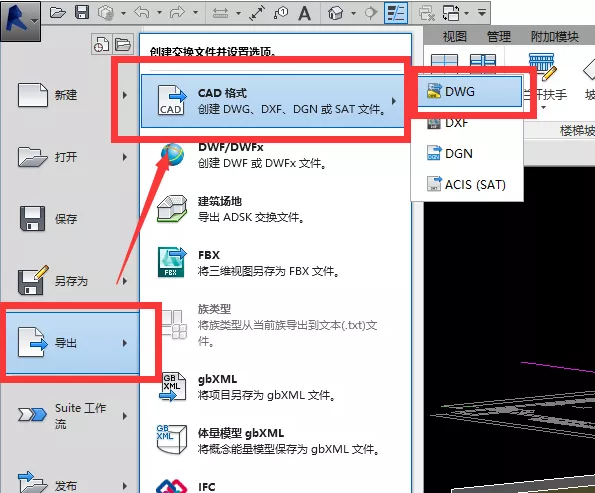Choose DWG from the CAD submenu

pyautogui.click(x=470, y=91)
